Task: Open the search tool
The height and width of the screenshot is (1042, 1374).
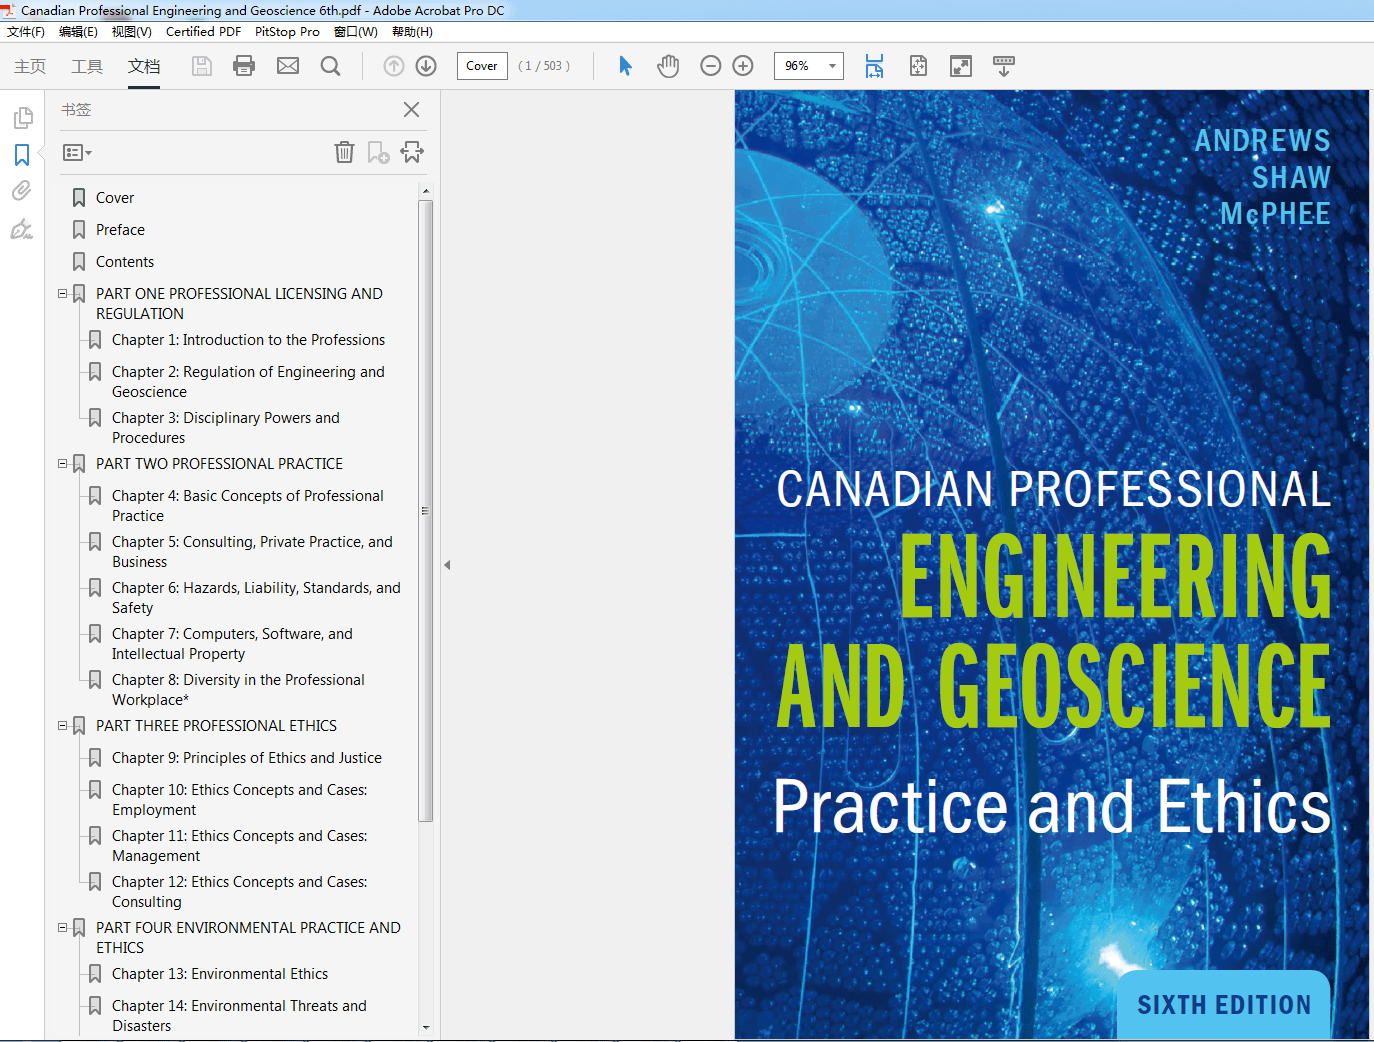Action: pyautogui.click(x=330, y=65)
